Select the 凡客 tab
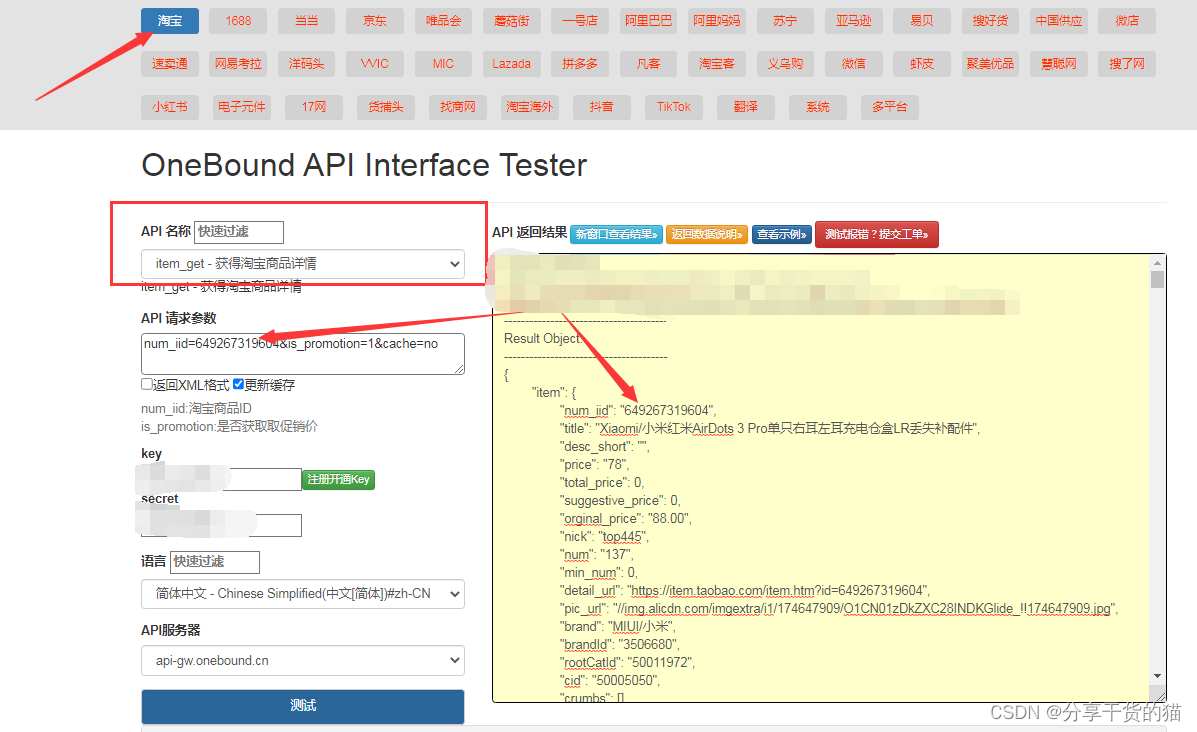The width and height of the screenshot is (1197, 732). [x=648, y=63]
